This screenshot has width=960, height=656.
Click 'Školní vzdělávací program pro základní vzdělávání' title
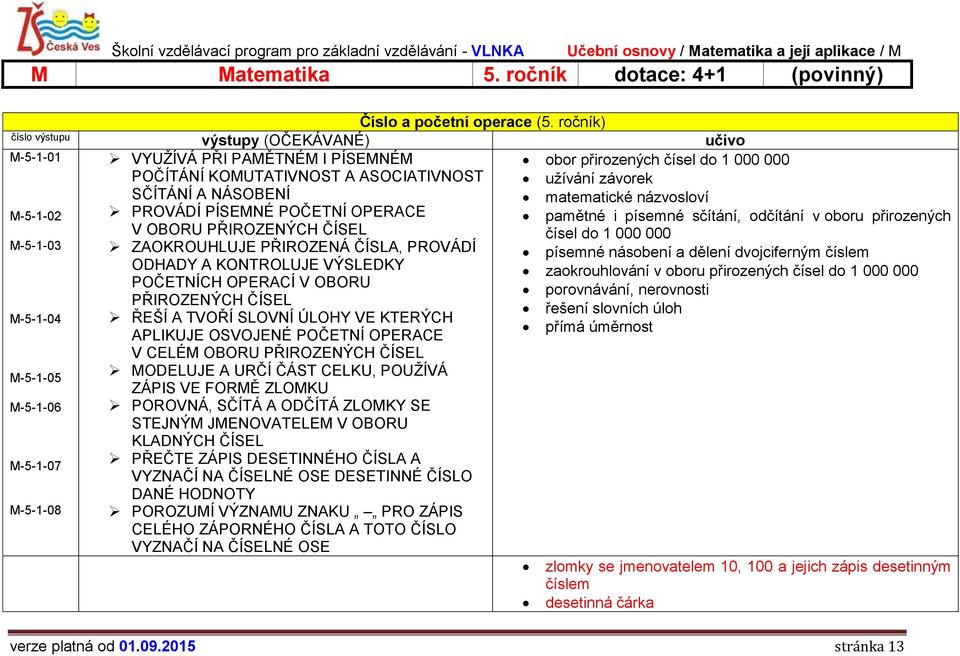tap(284, 51)
